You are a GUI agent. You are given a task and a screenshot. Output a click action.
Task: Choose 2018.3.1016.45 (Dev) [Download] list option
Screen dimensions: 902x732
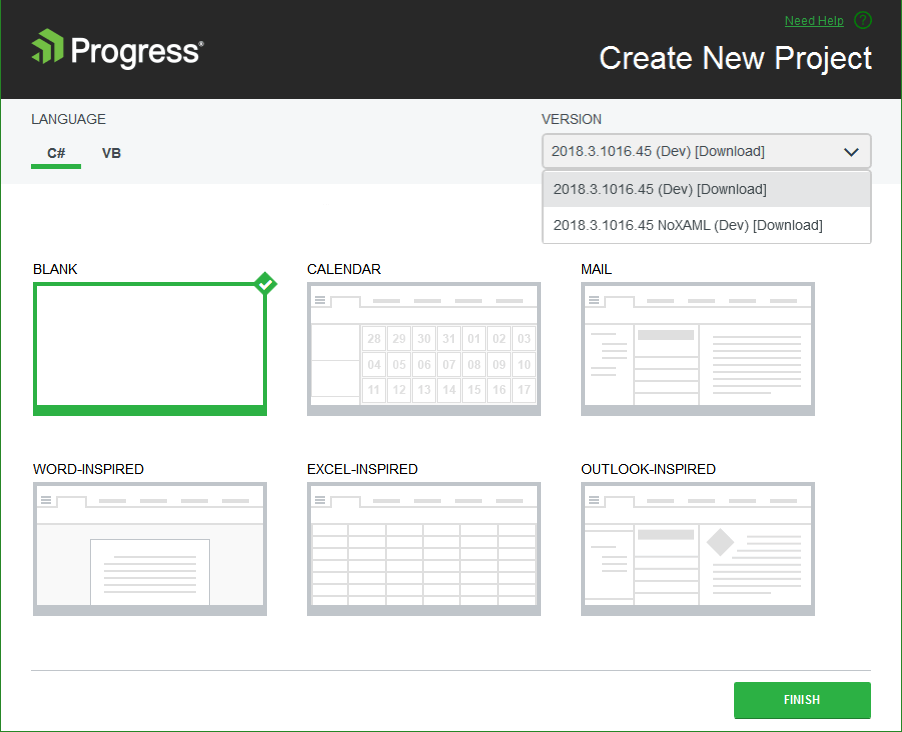coord(706,189)
